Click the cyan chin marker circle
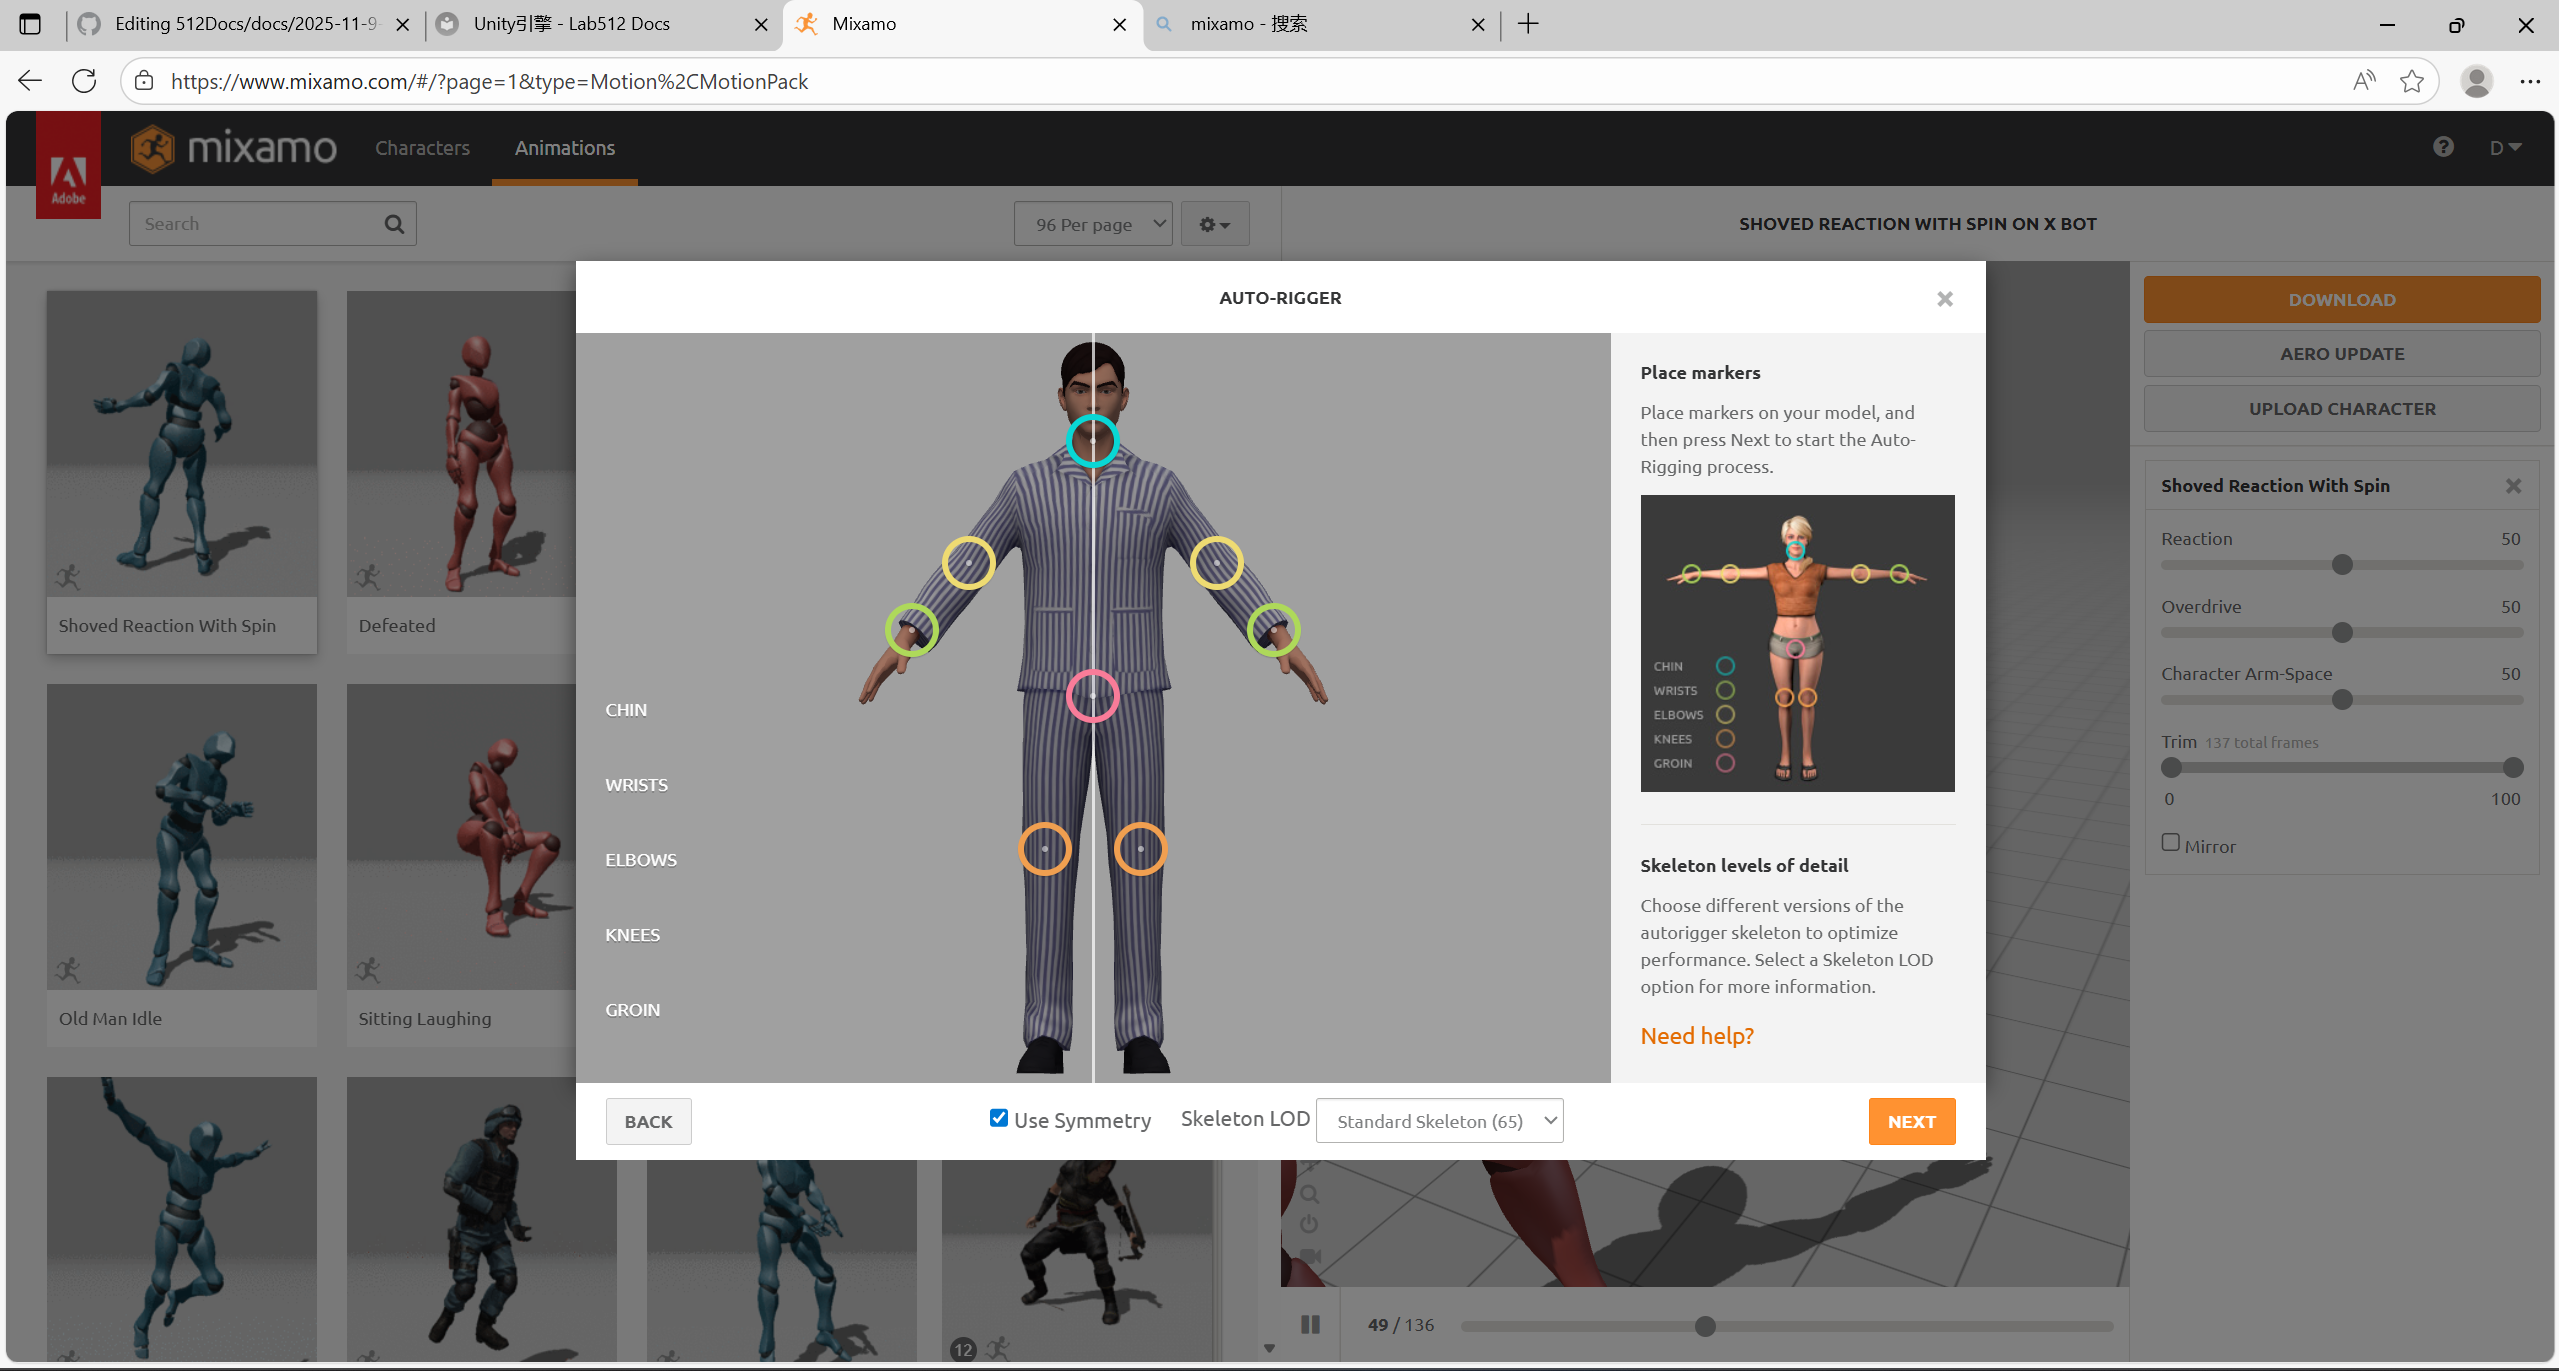Image resolution: width=2559 pixels, height=1371 pixels. point(1092,440)
